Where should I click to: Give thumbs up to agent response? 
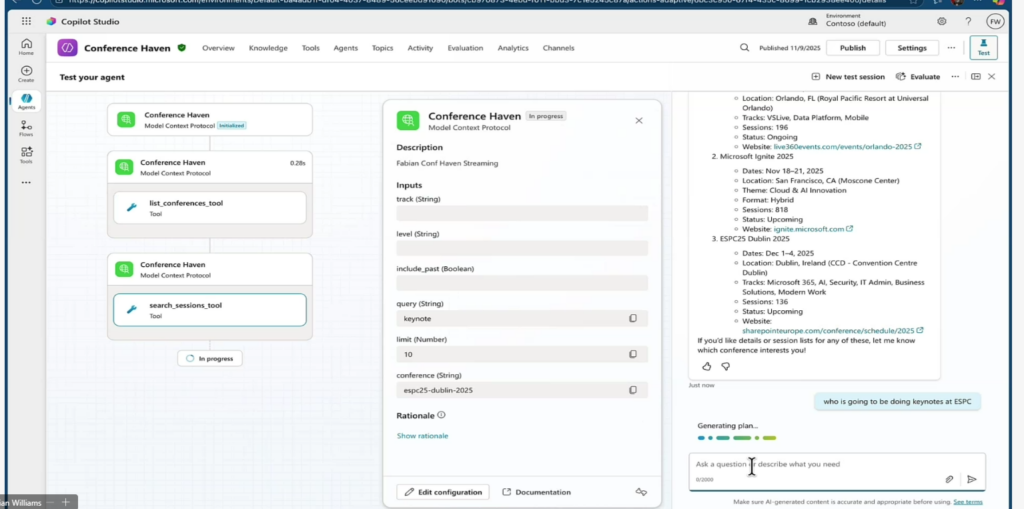707,366
